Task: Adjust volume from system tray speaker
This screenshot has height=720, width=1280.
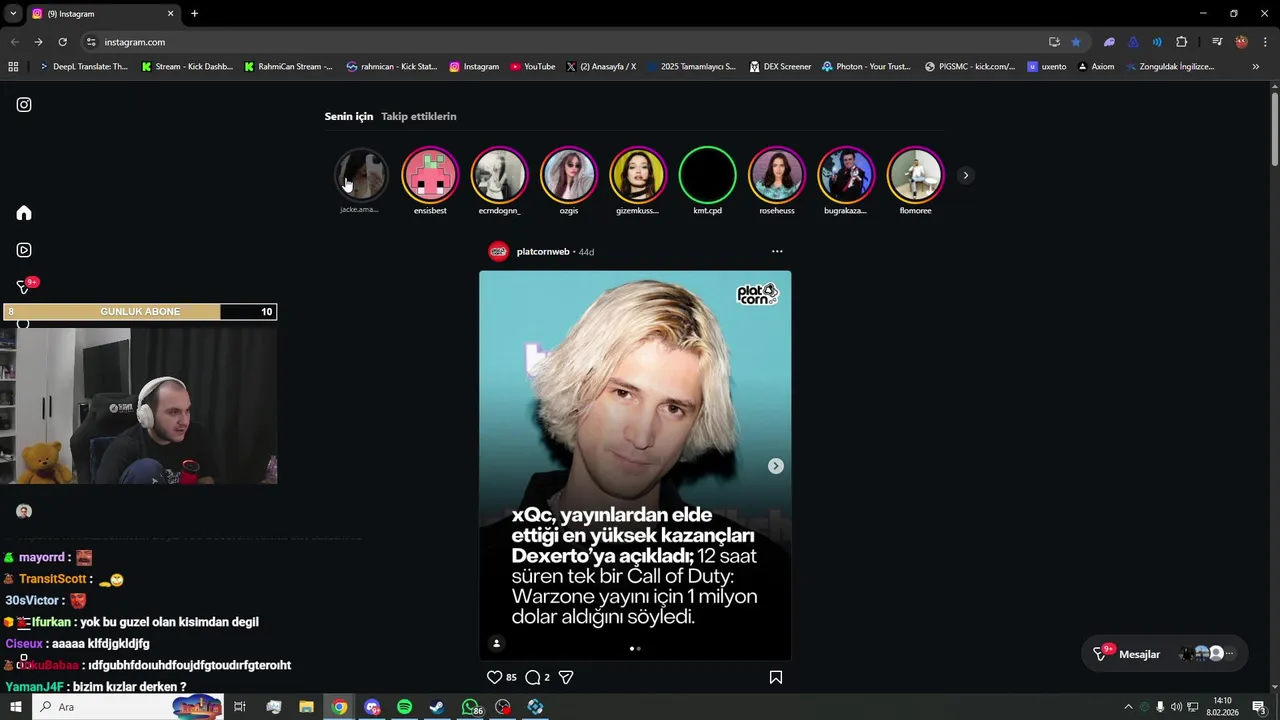Action: click(1176, 707)
